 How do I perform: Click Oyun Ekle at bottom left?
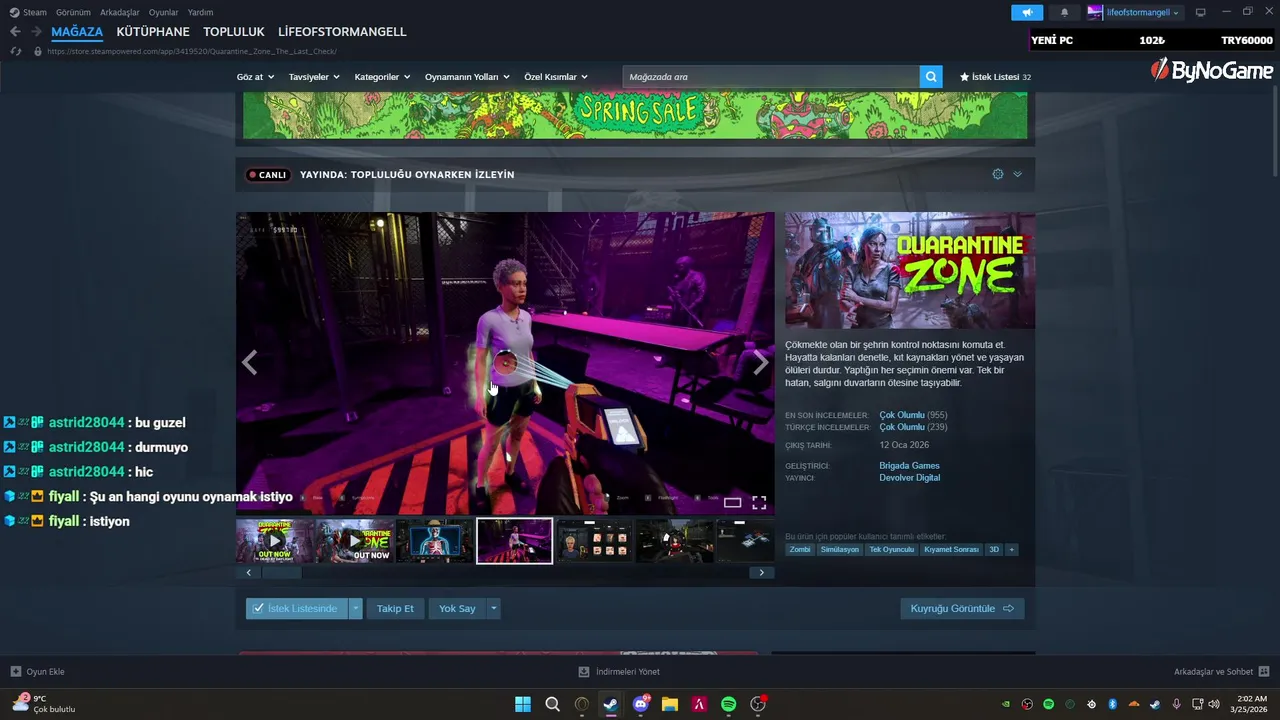(x=38, y=672)
